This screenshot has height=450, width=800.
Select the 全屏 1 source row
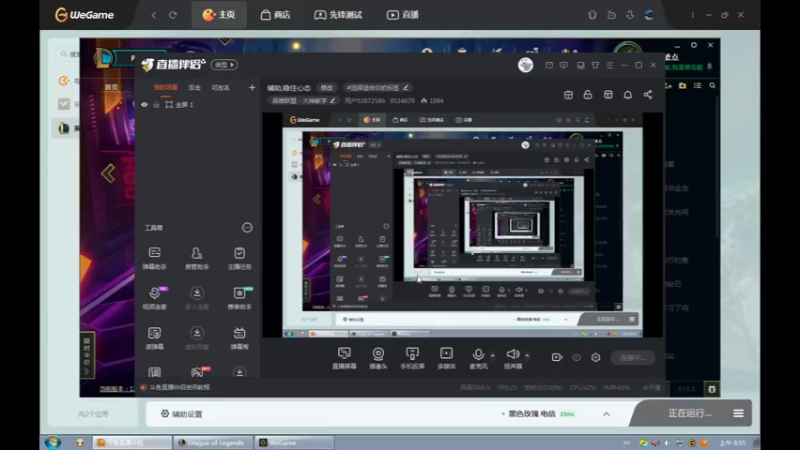[x=198, y=105]
